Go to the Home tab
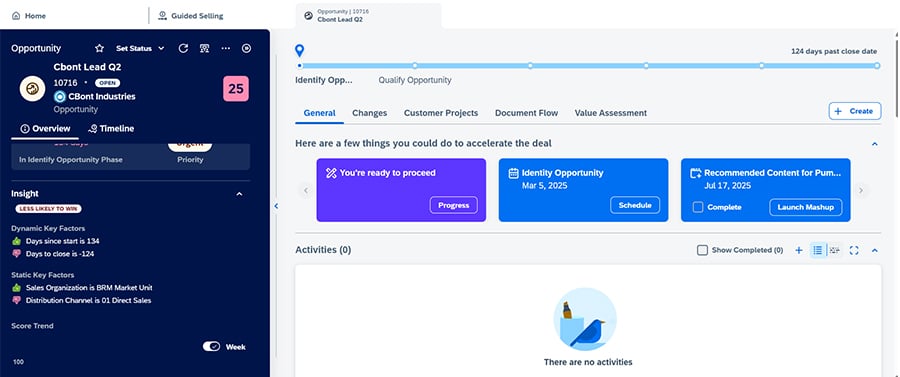900x377 pixels. click(29, 16)
